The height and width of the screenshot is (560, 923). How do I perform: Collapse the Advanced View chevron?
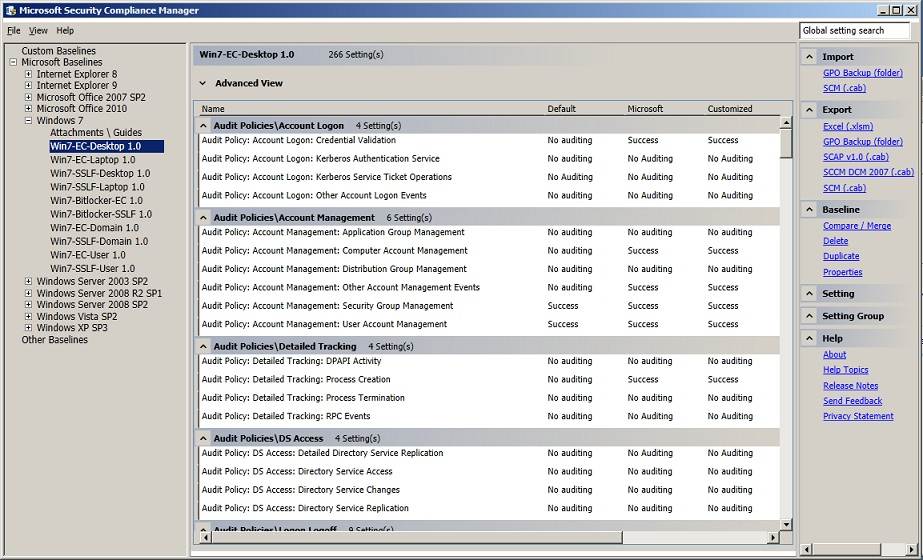(x=202, y=84)
